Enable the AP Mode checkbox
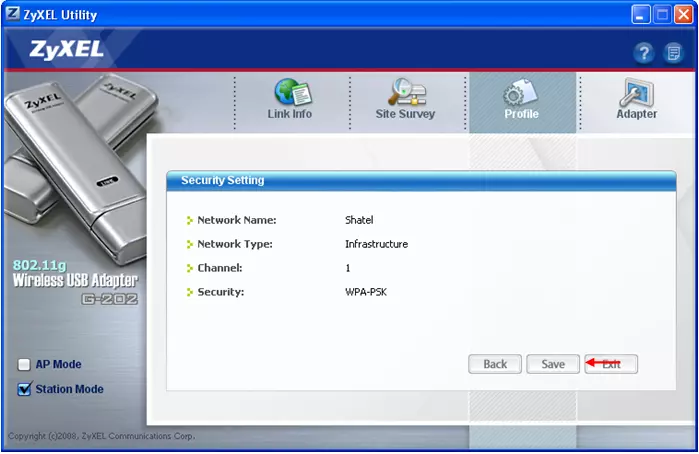 pyautogui.click(x=24, y=364)
